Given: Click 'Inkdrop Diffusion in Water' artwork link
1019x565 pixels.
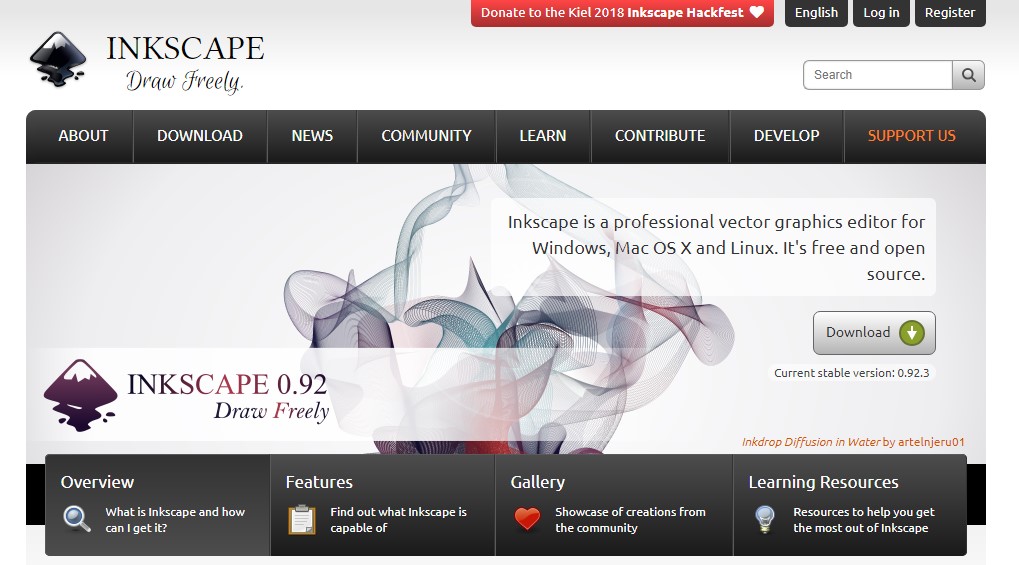Looking at the screenshot, I should pyautogui.click(x=811, y=442).
